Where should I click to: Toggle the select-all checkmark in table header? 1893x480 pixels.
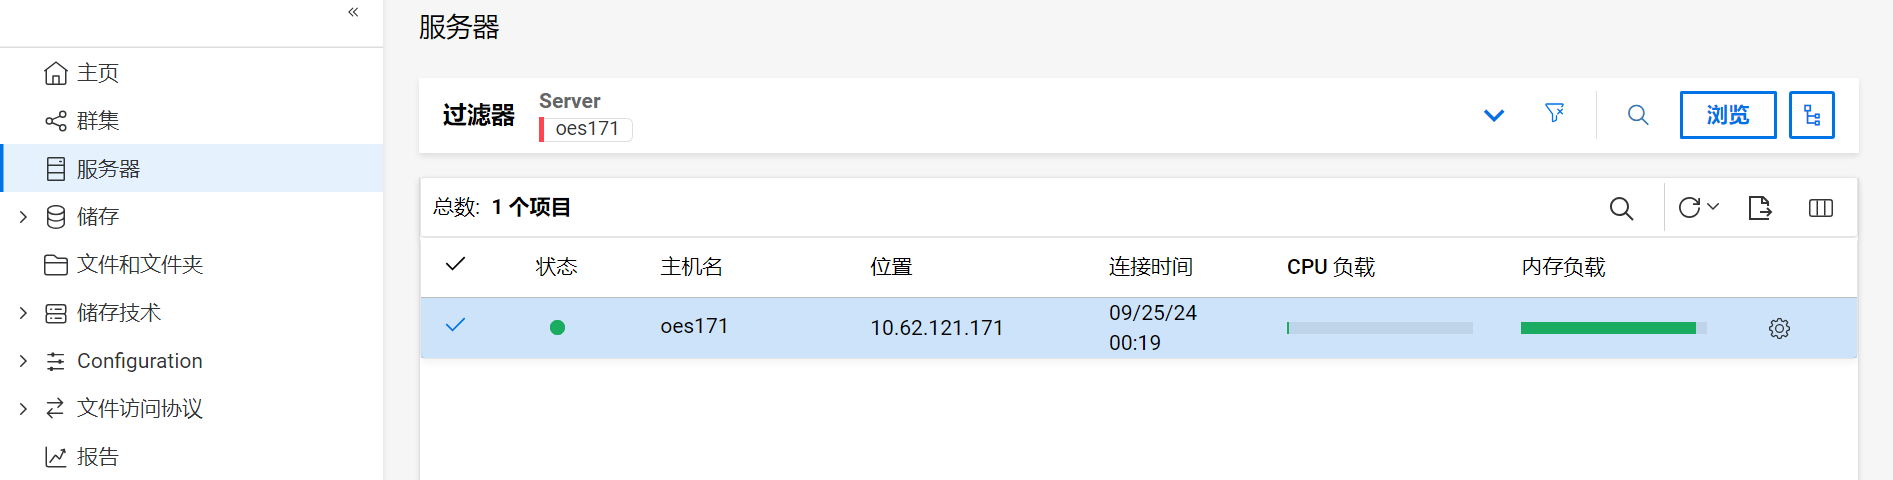[x=455, y=264]
